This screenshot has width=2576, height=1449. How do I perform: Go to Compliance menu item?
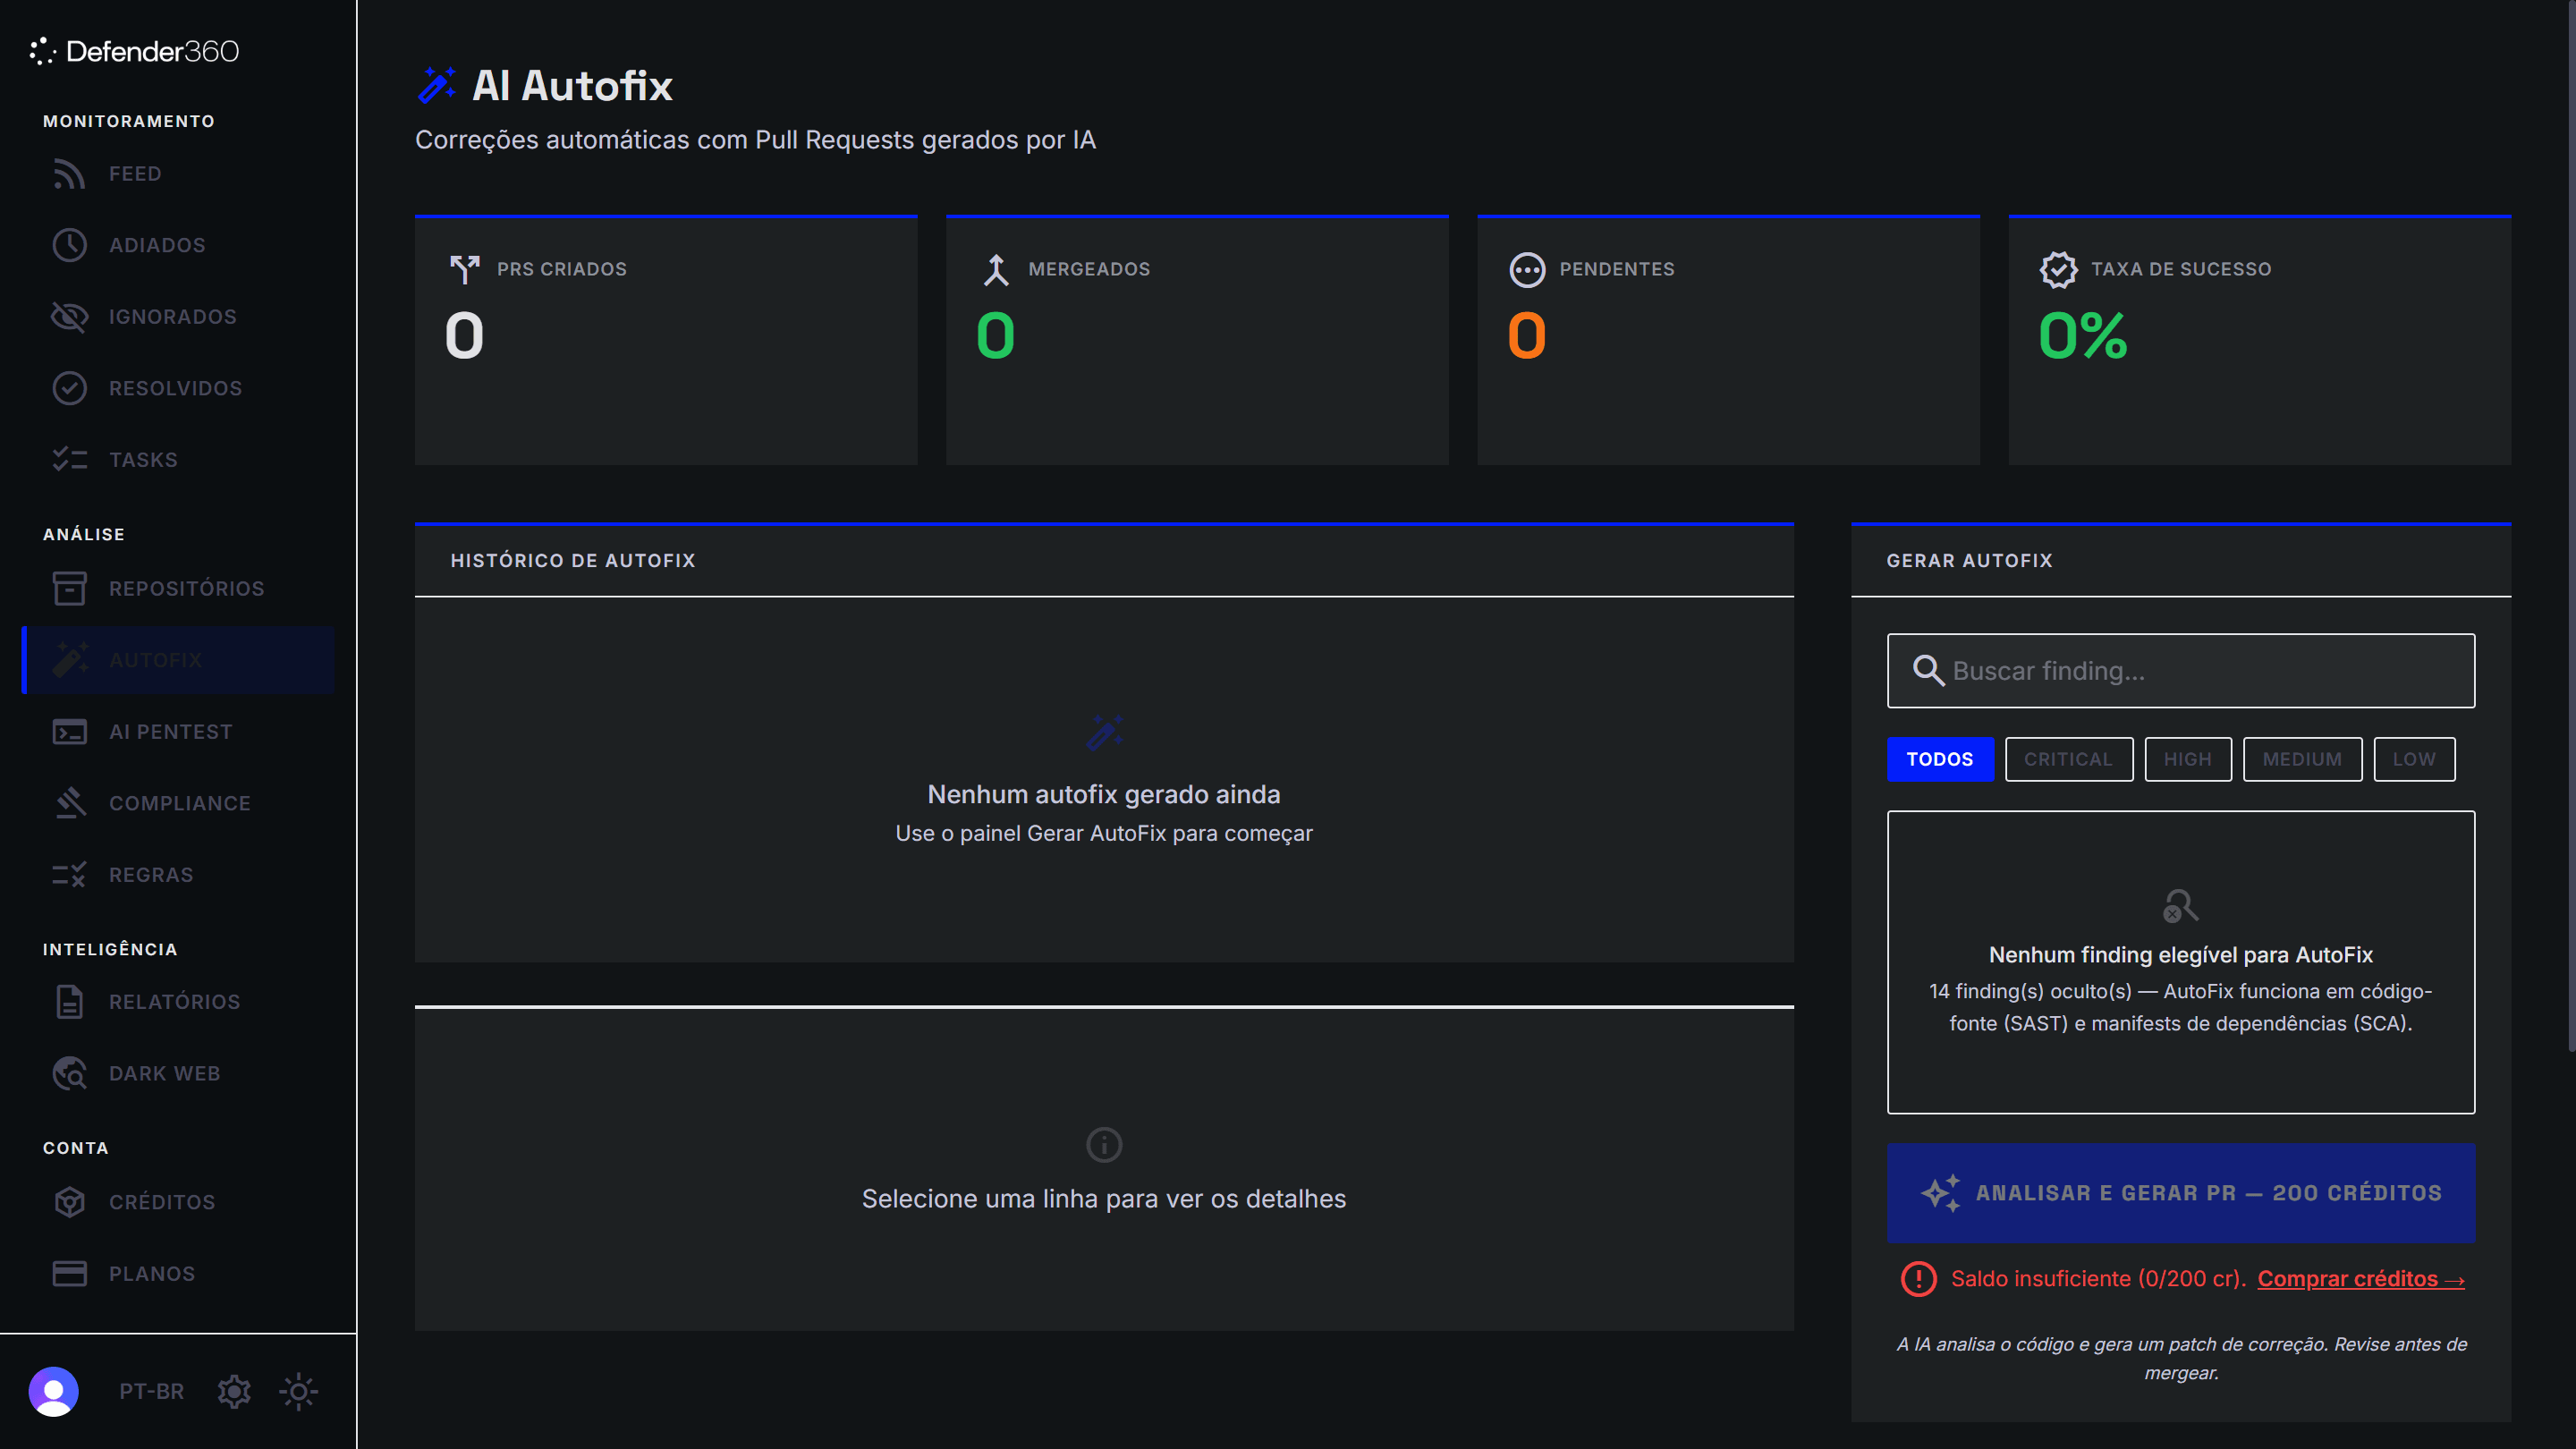coord(178,803)
